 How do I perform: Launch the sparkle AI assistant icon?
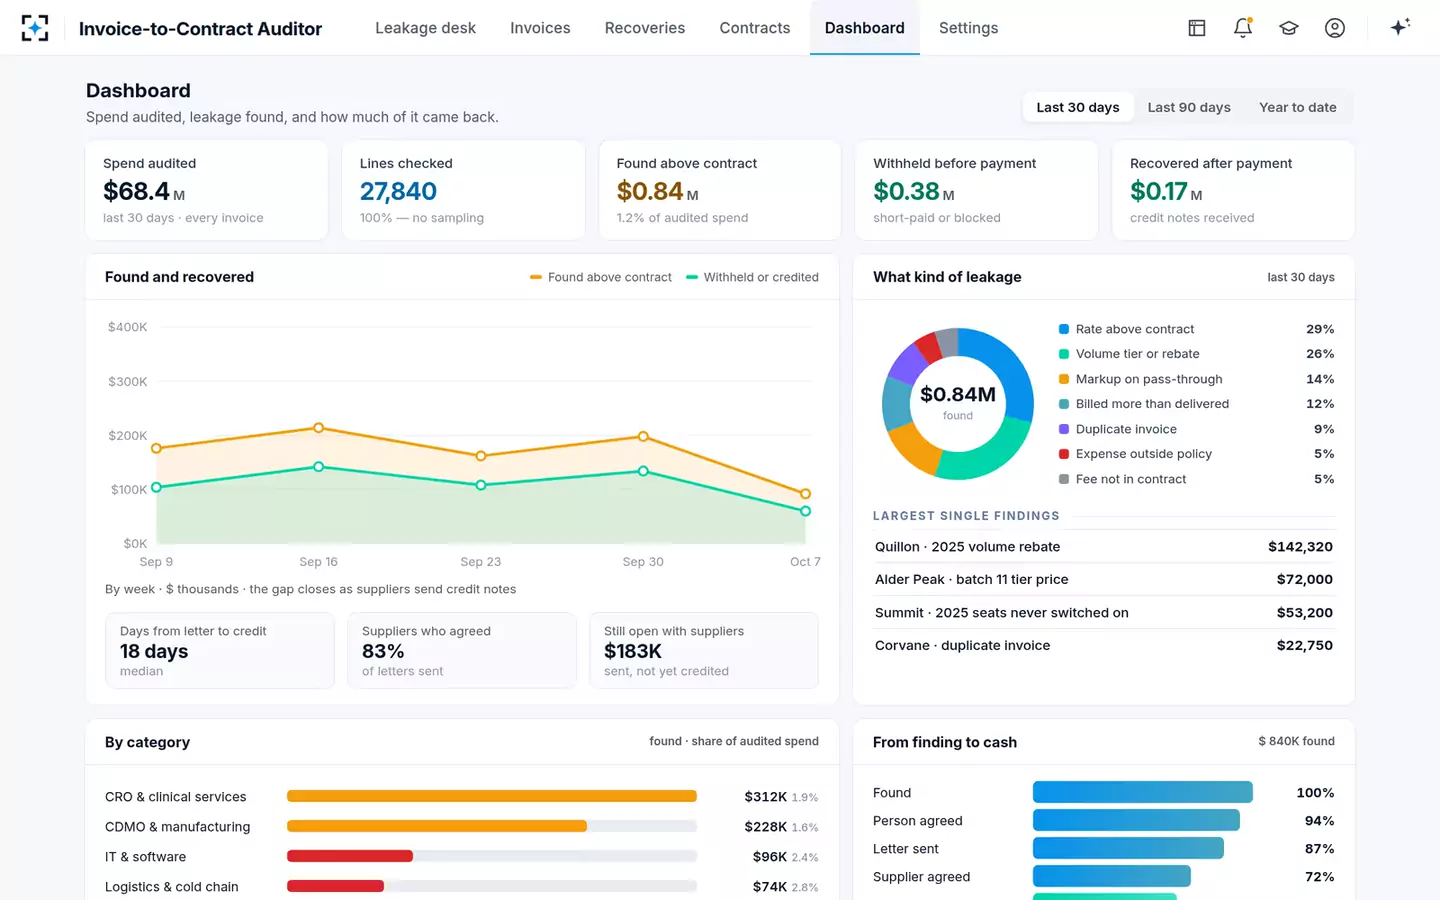coord(1400,27)
